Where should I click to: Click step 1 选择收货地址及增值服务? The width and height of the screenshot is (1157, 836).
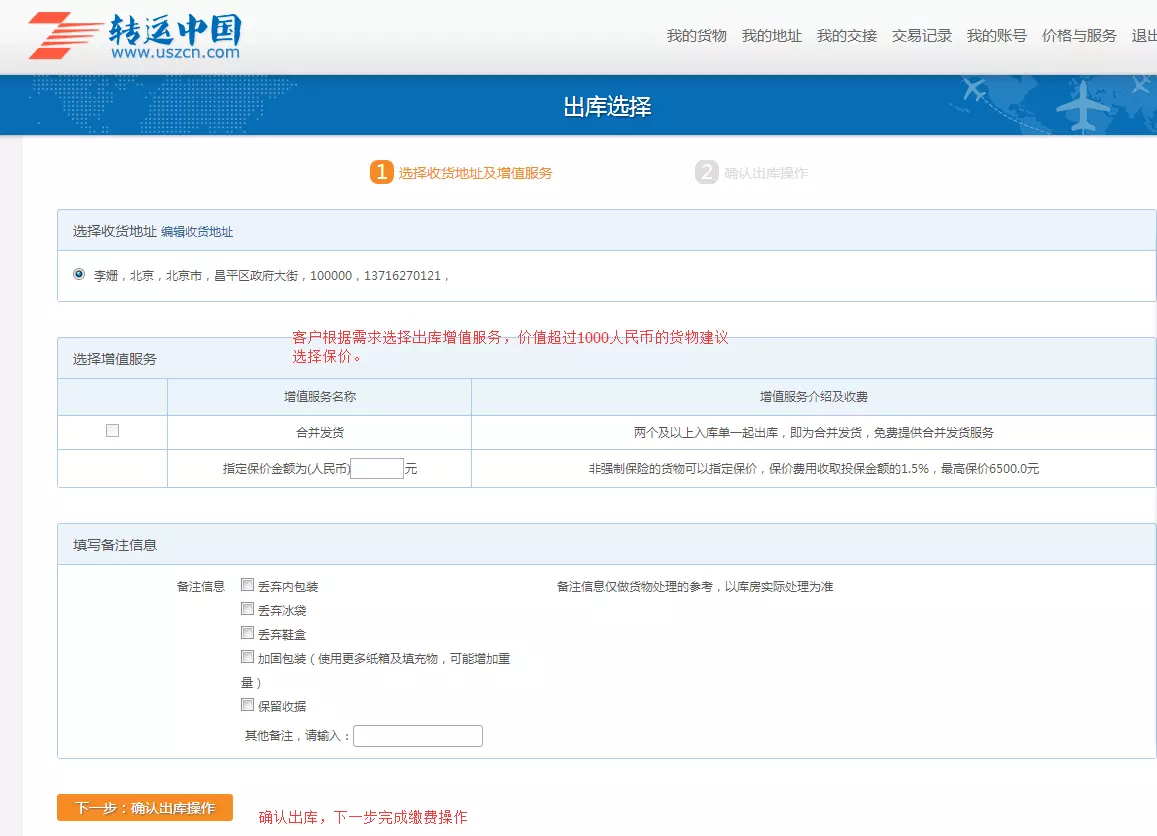pyautogui.click(x=461, y=173)
